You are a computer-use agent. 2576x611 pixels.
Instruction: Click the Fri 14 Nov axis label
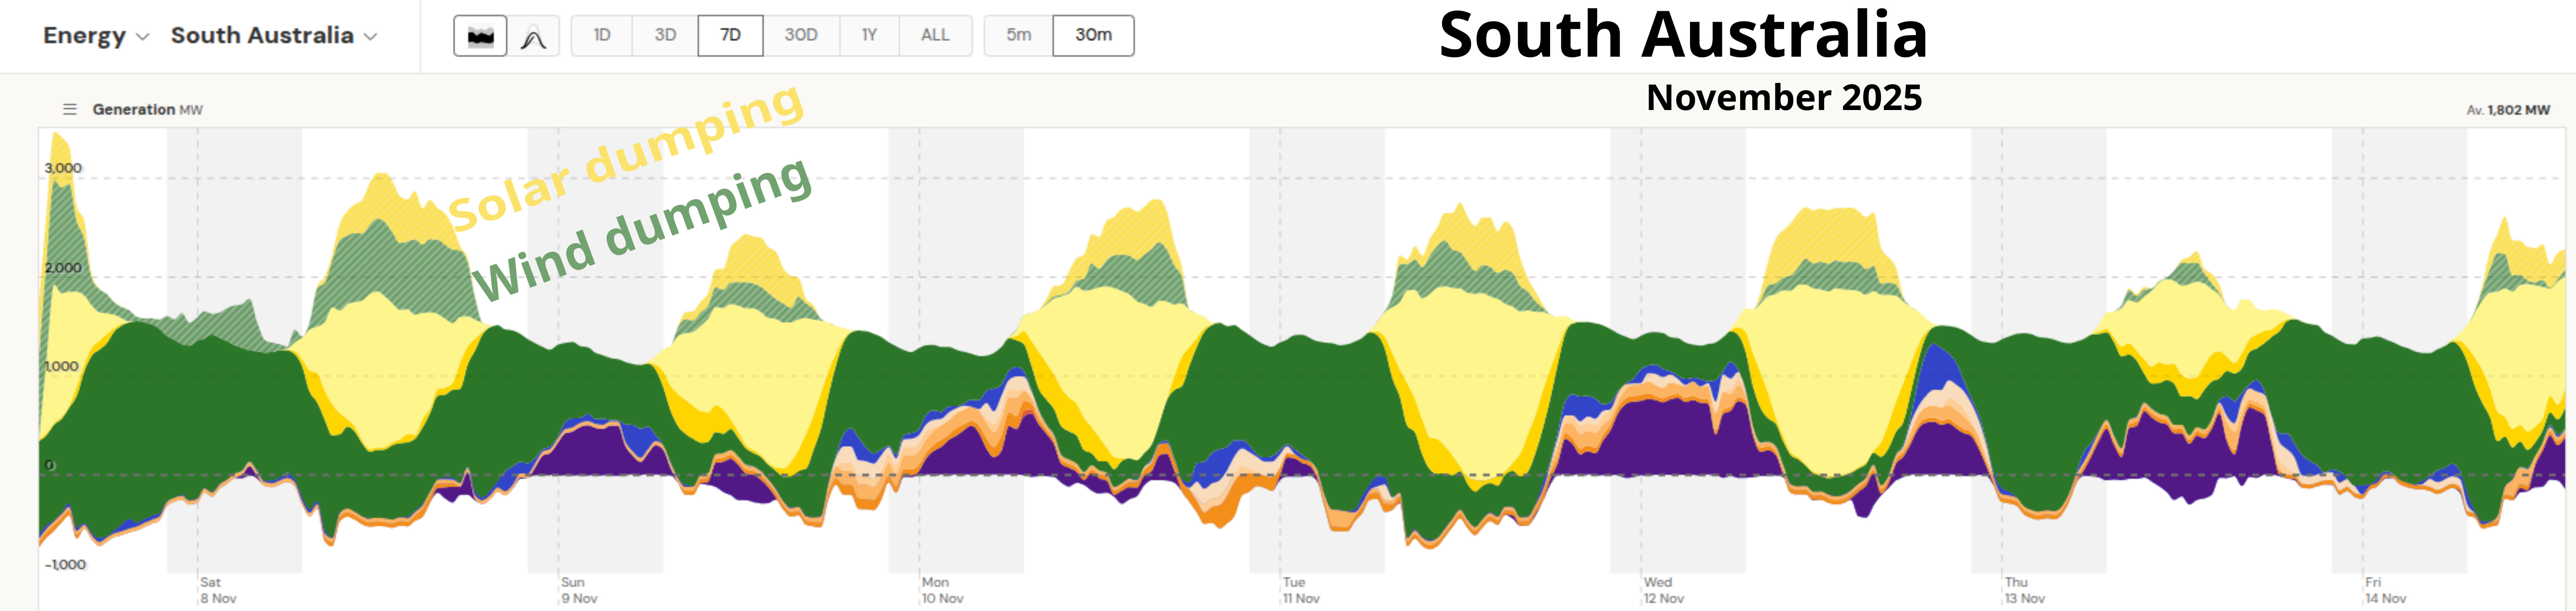coord(2385,590)
